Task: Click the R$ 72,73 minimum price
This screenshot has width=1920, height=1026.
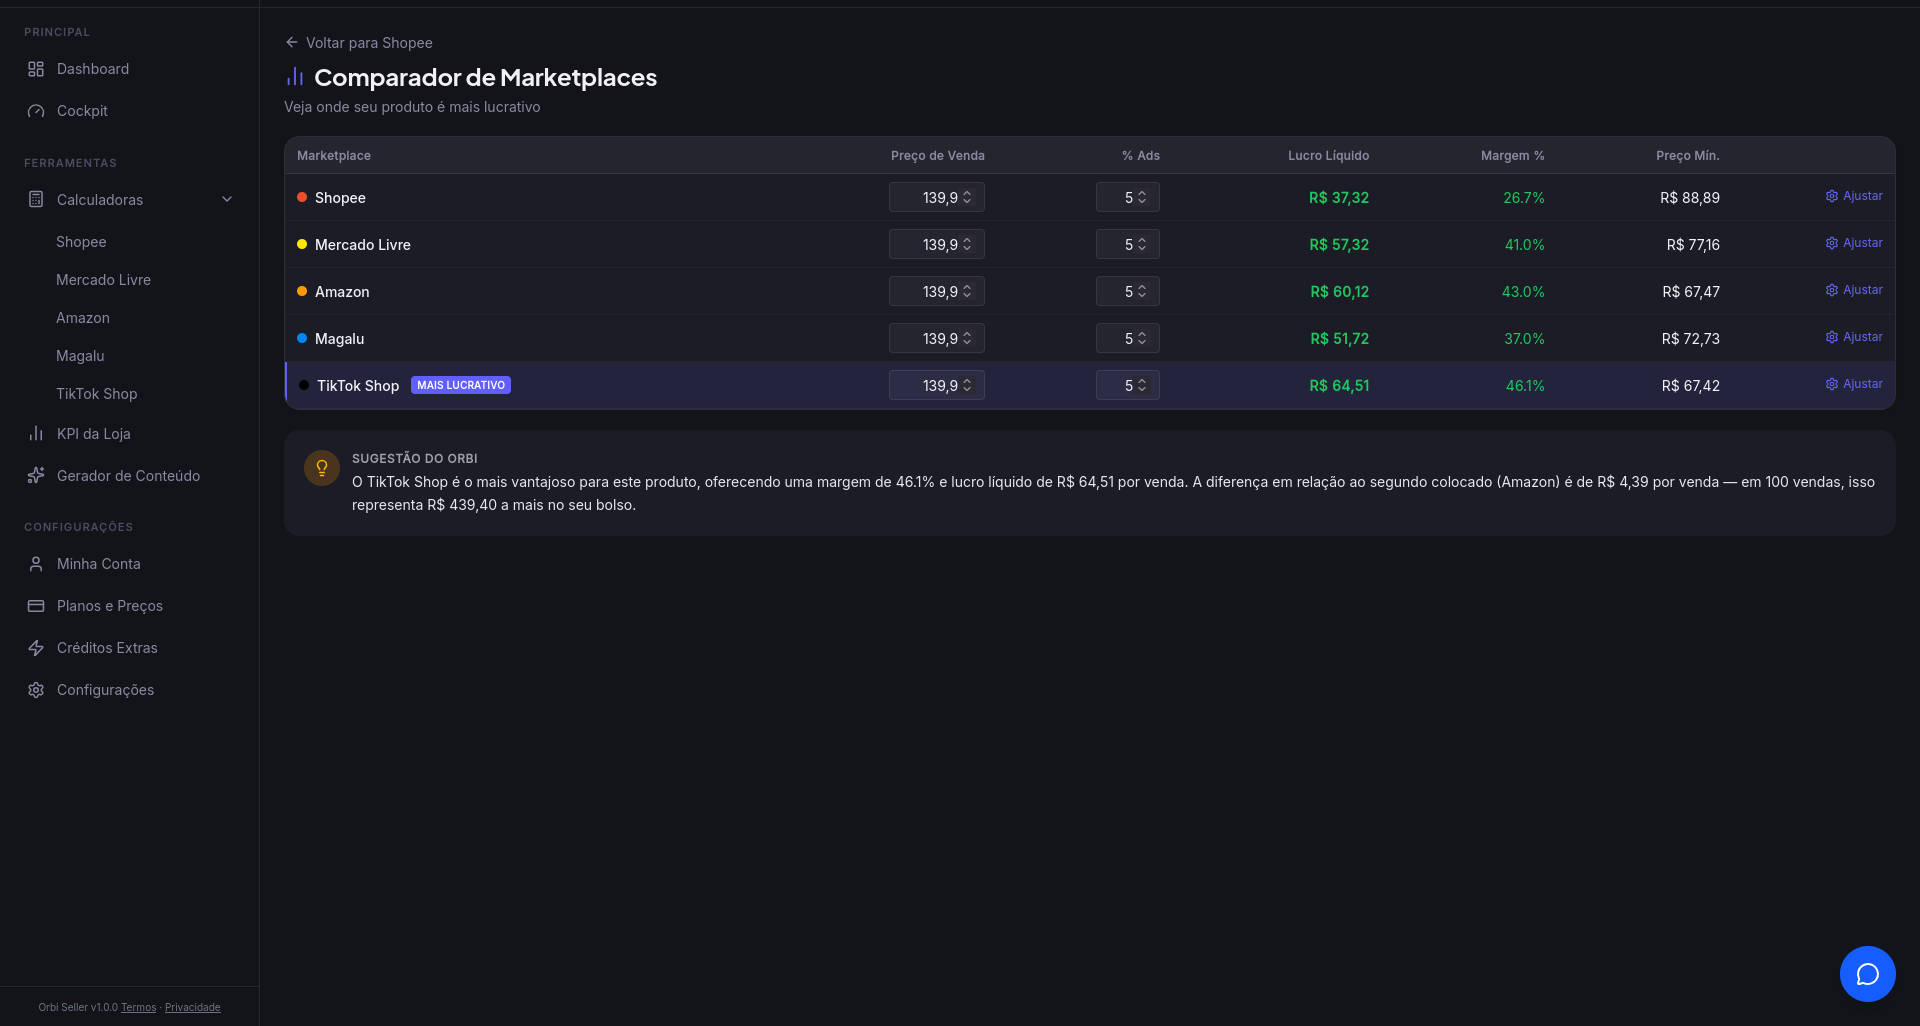Action: pyautogui.click(x=1691, y=339)
